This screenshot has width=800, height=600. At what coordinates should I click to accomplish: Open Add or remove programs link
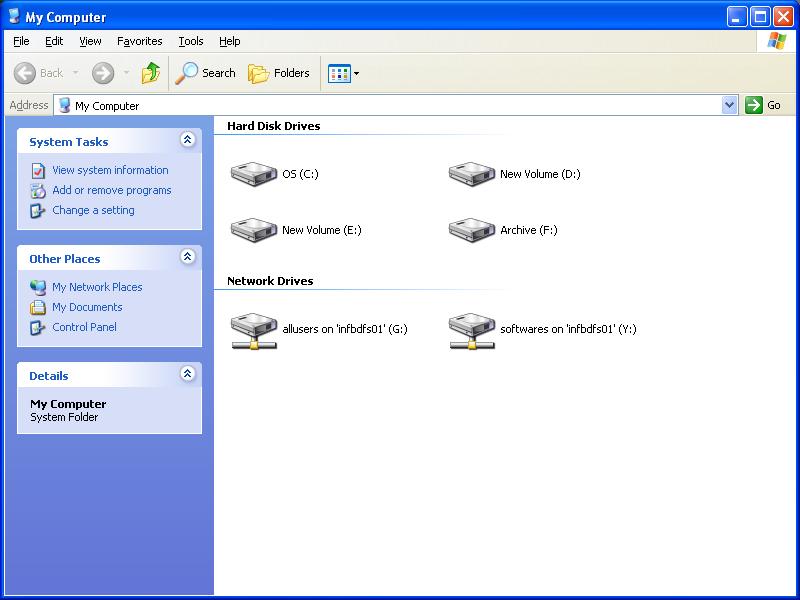point(111,190)
